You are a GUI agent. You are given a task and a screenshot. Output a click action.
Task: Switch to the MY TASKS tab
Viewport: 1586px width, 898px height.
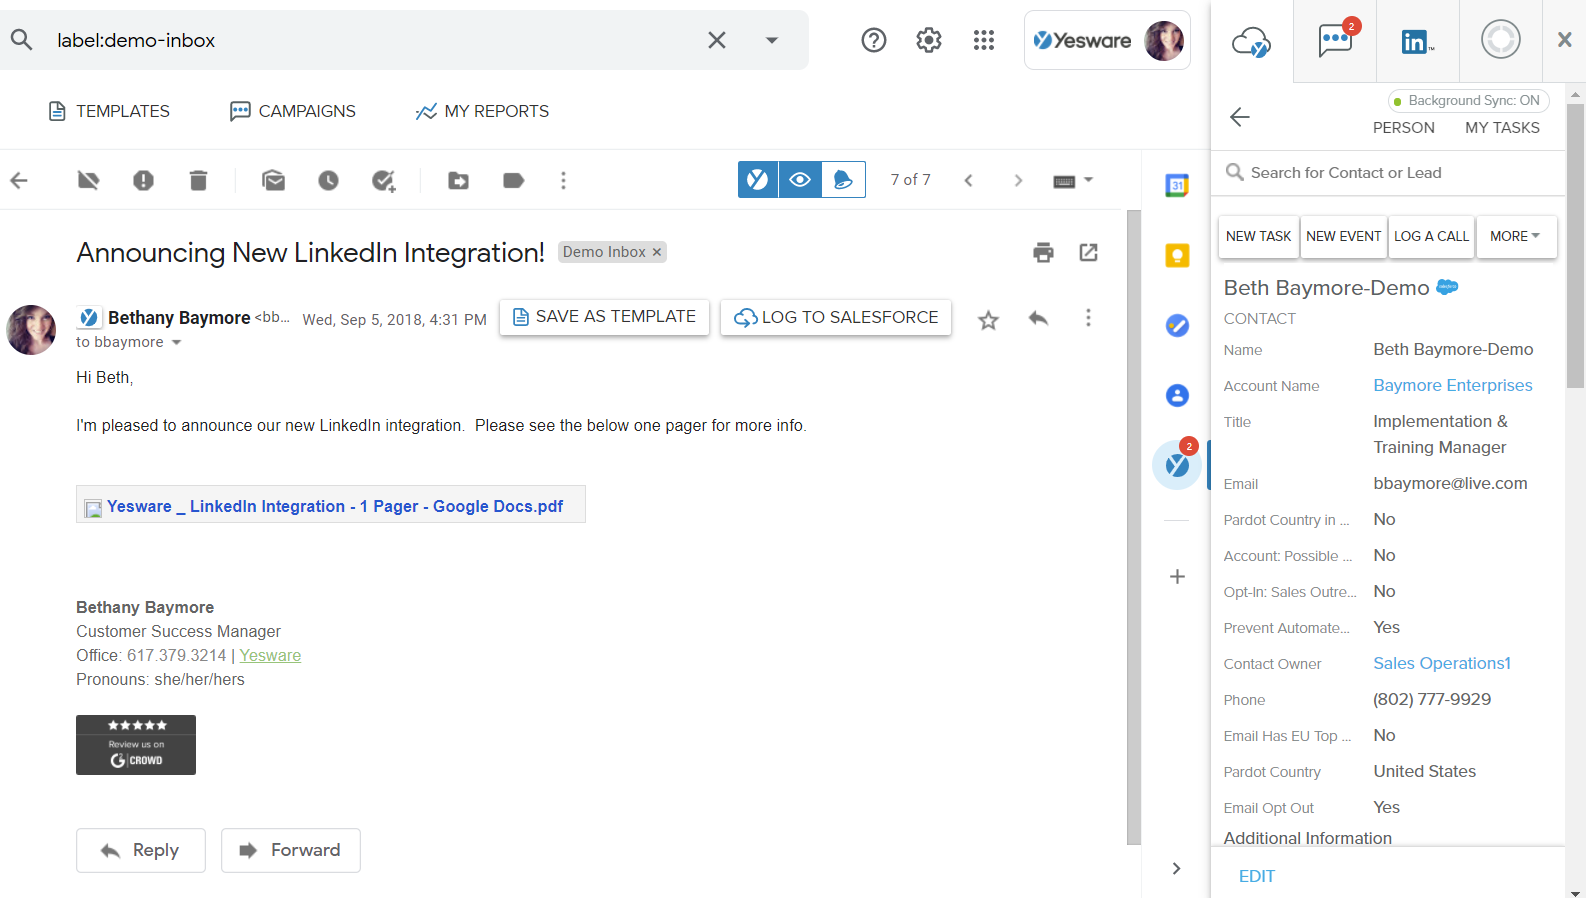(x=1502, y=128)
